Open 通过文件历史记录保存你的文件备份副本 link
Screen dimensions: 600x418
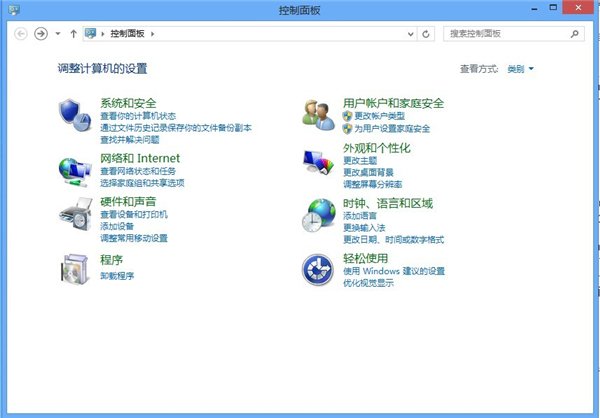[x=176, y=128]
